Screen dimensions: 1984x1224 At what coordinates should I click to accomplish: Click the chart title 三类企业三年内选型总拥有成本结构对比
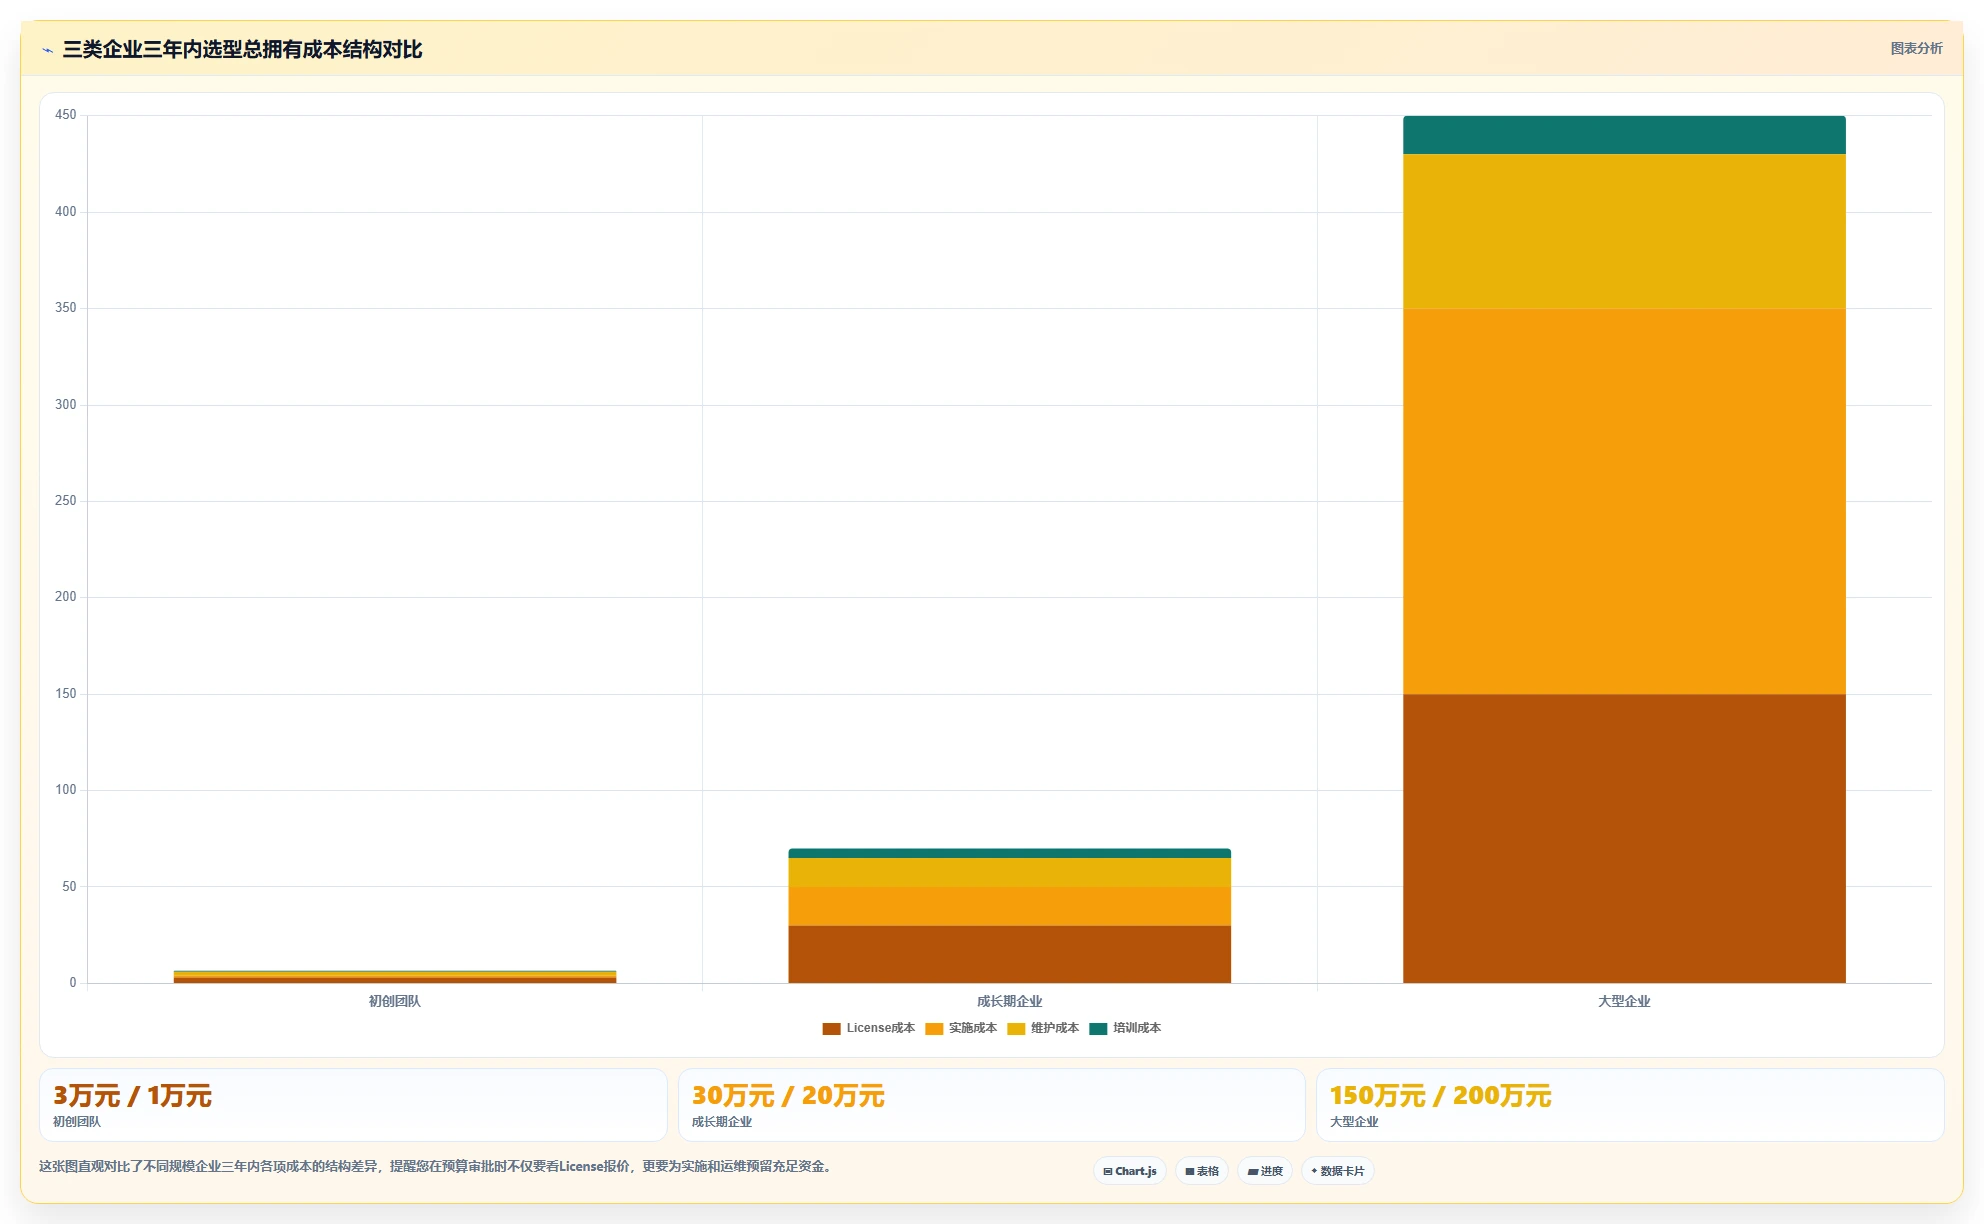click(242, 49)
